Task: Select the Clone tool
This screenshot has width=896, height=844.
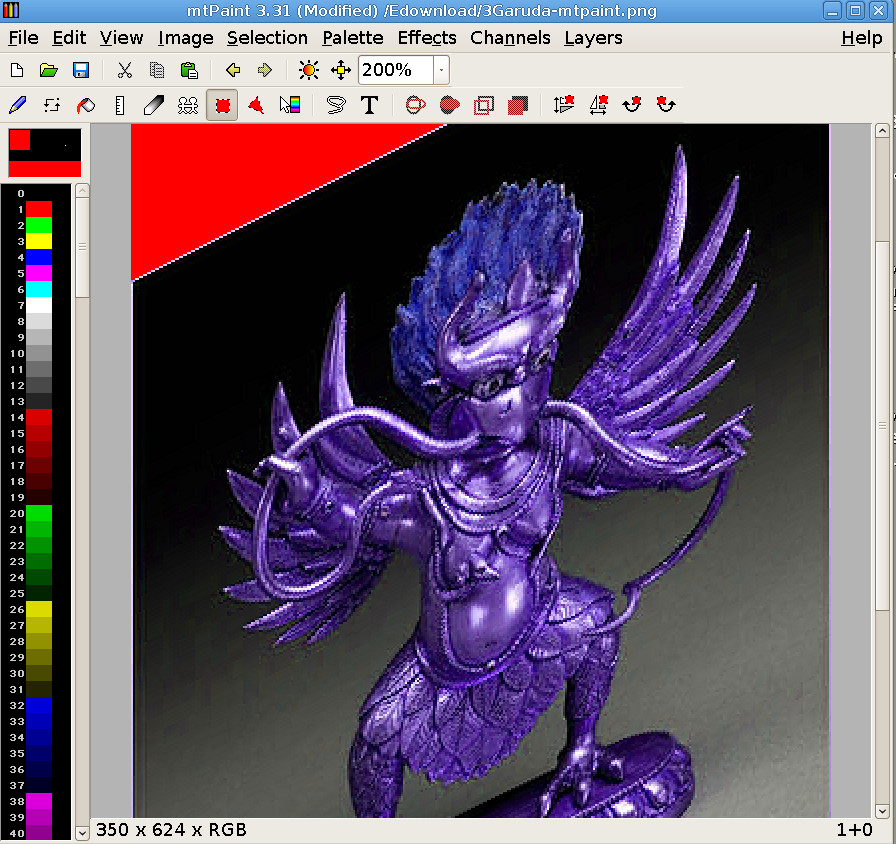Action: pos(188,105)
